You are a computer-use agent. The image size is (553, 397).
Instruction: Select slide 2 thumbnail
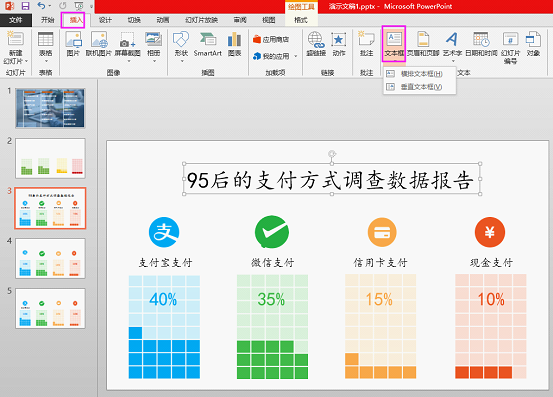(50, 158)
